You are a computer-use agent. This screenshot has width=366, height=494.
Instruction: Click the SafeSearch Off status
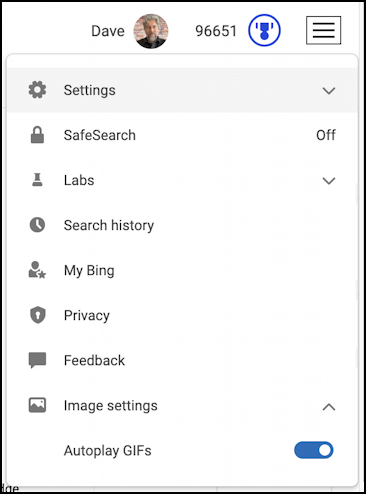pos(326,135)
